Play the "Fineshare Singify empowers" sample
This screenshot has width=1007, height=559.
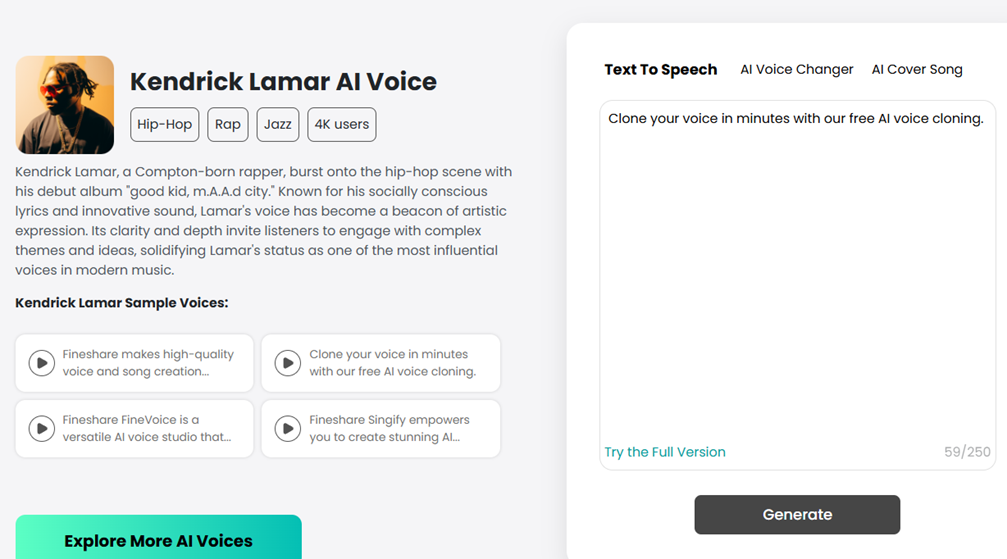pyautogui.click(x=288, y=428)
